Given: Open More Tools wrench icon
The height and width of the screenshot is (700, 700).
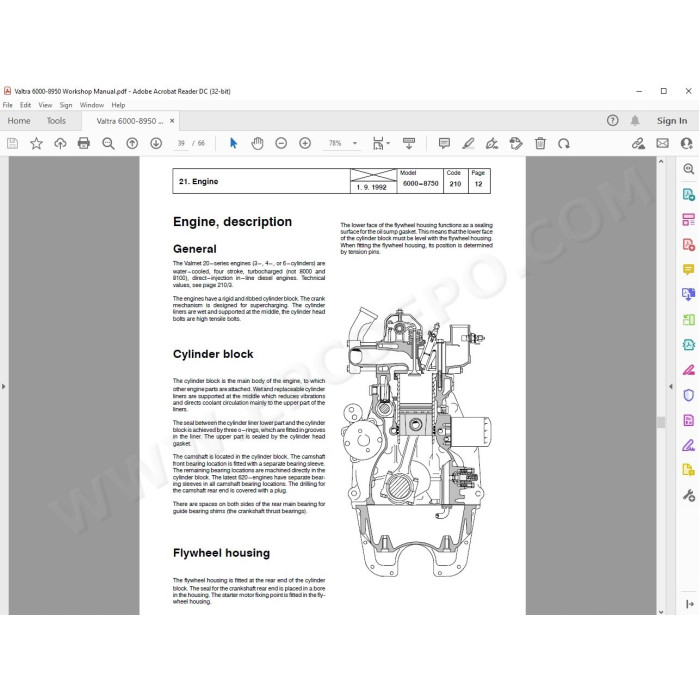Looking at the screenshot, I should pyautogui.click(x=688, y=495).
